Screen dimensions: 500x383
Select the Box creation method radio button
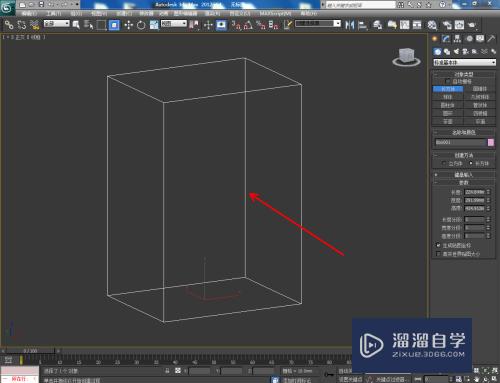pyautogui.click(x=471, y=163)
